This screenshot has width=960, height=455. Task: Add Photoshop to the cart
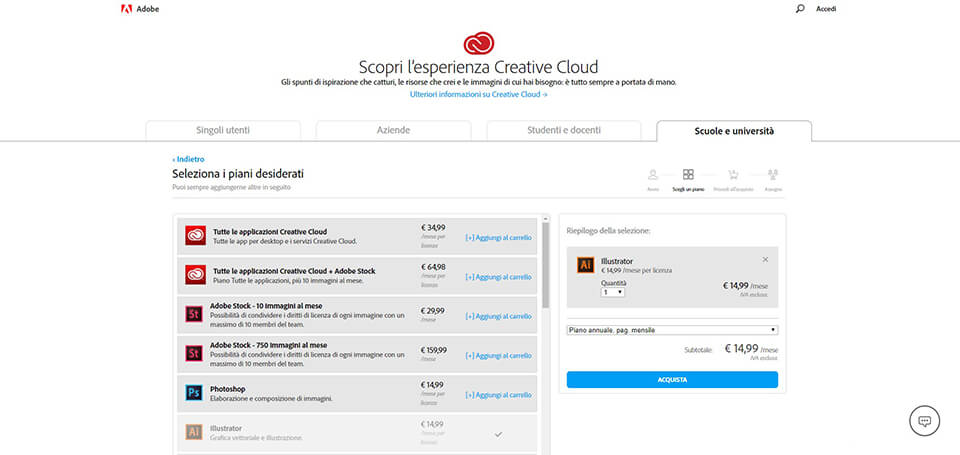[x=498, y=395]
